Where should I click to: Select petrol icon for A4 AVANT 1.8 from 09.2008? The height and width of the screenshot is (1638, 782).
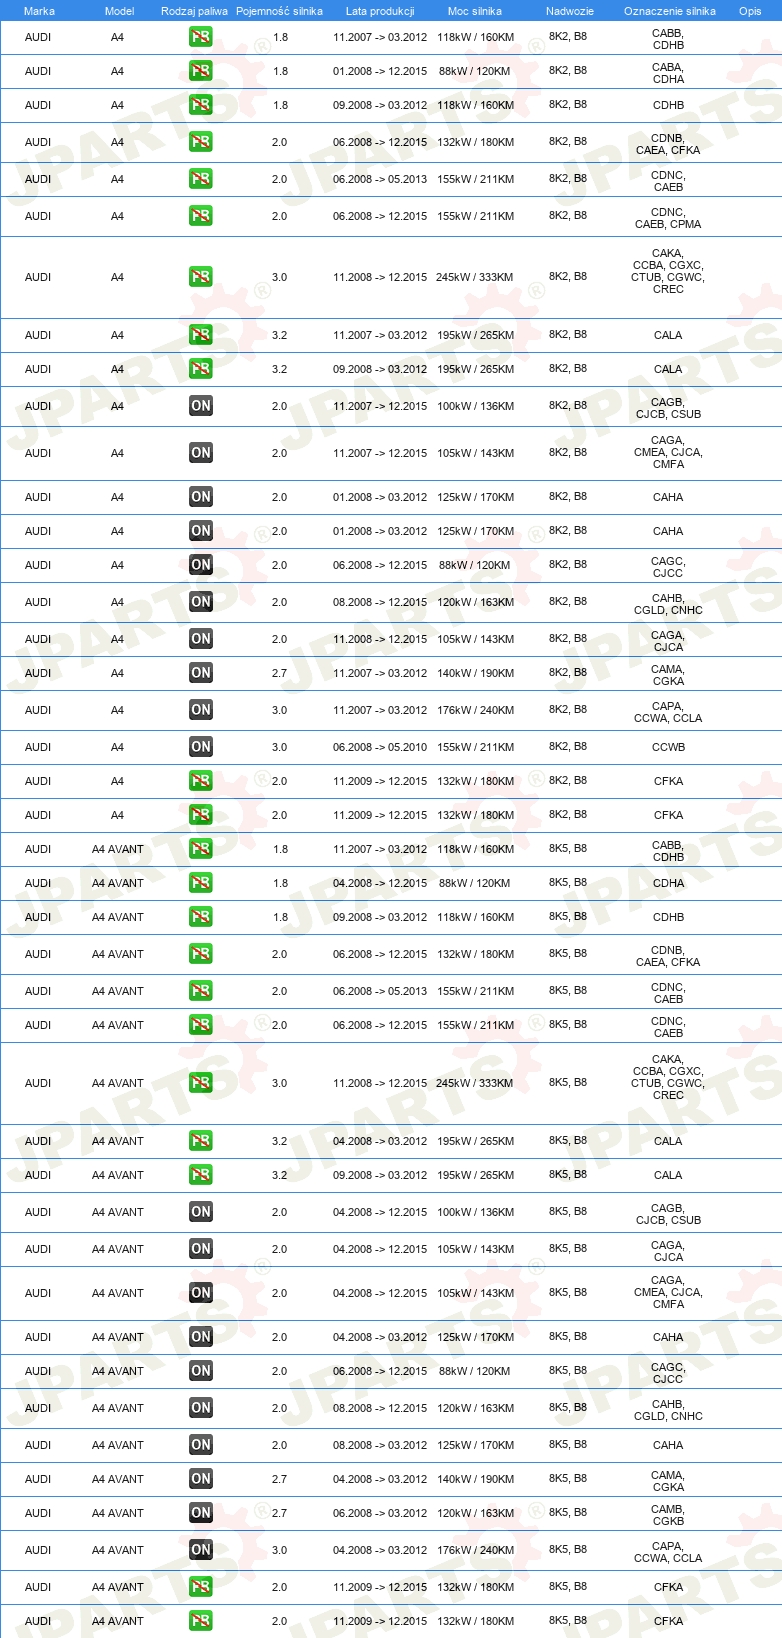[201, 917]
